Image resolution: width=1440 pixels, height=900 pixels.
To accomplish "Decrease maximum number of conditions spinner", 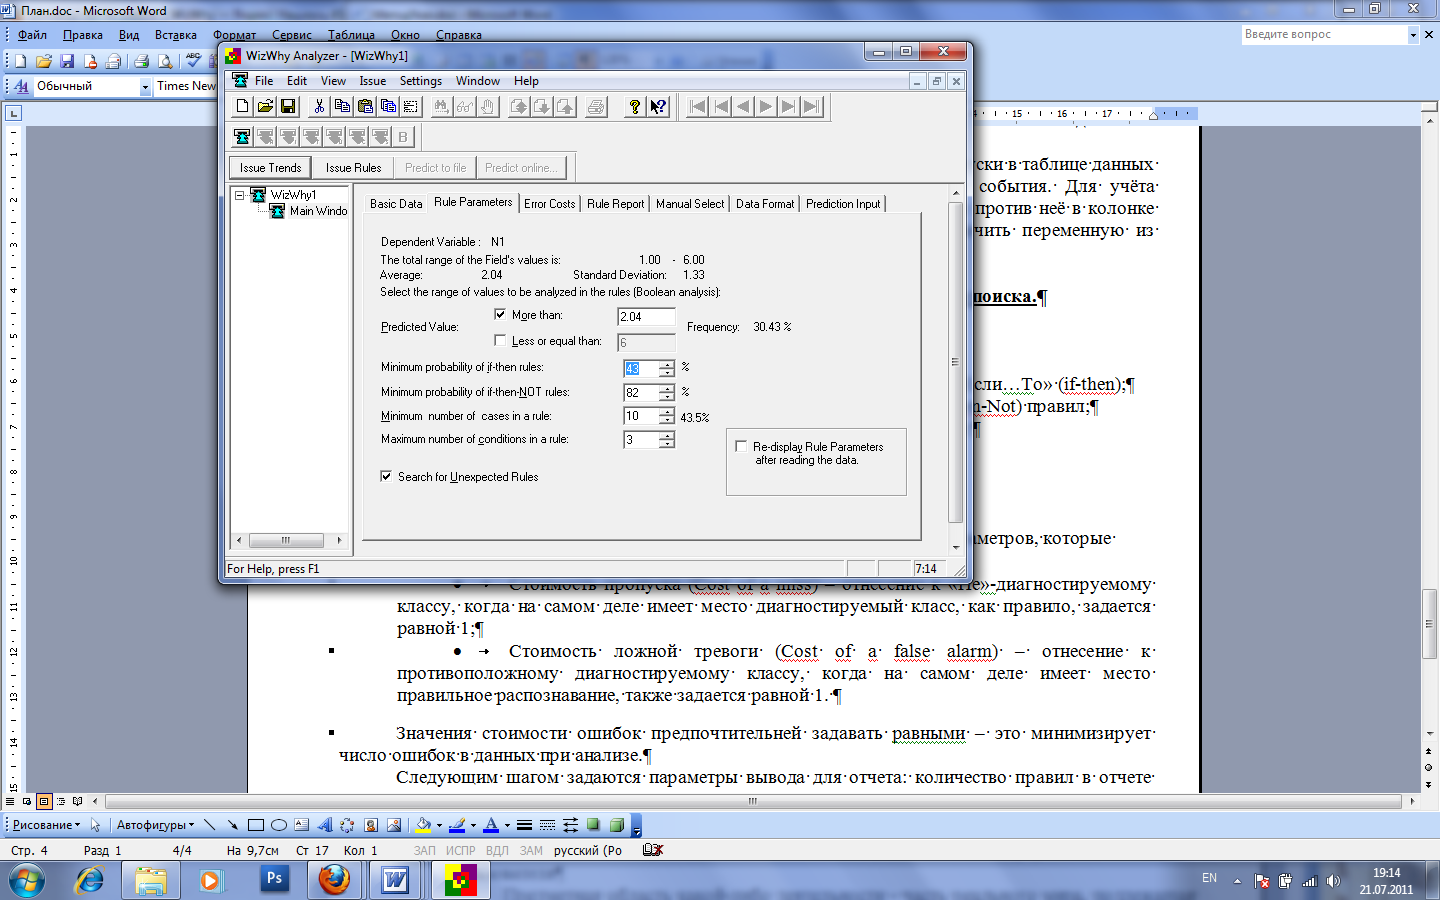I will click(x=667, y=444).
